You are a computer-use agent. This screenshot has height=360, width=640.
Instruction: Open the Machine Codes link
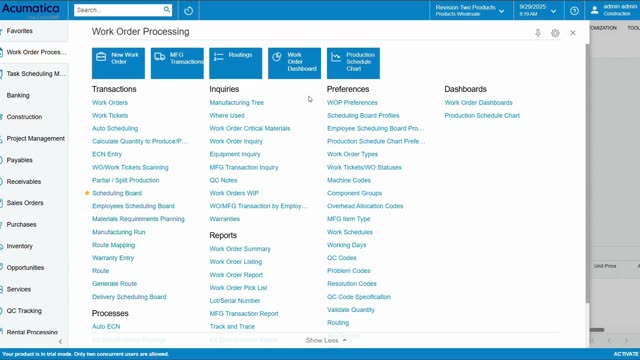coord(349,180)
